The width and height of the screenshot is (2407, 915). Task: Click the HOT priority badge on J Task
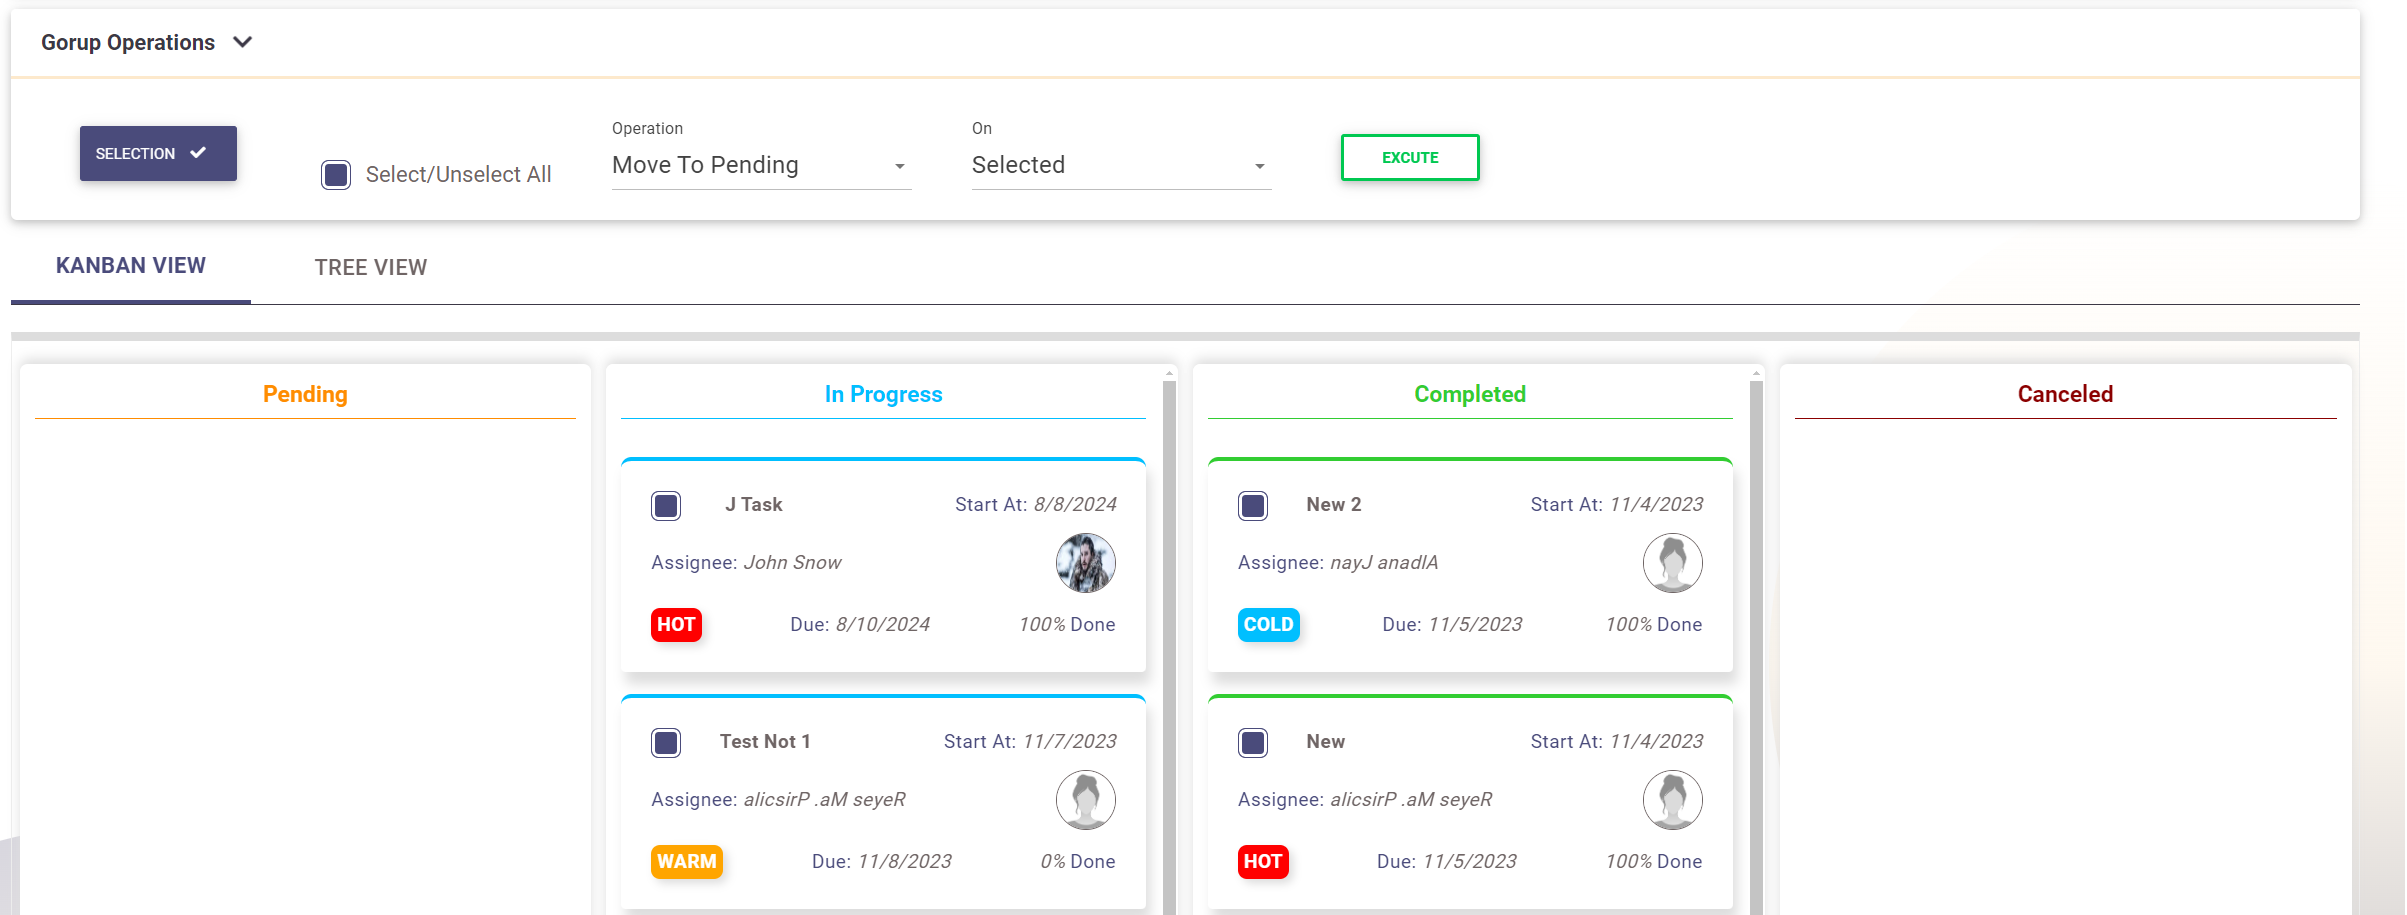676,625
